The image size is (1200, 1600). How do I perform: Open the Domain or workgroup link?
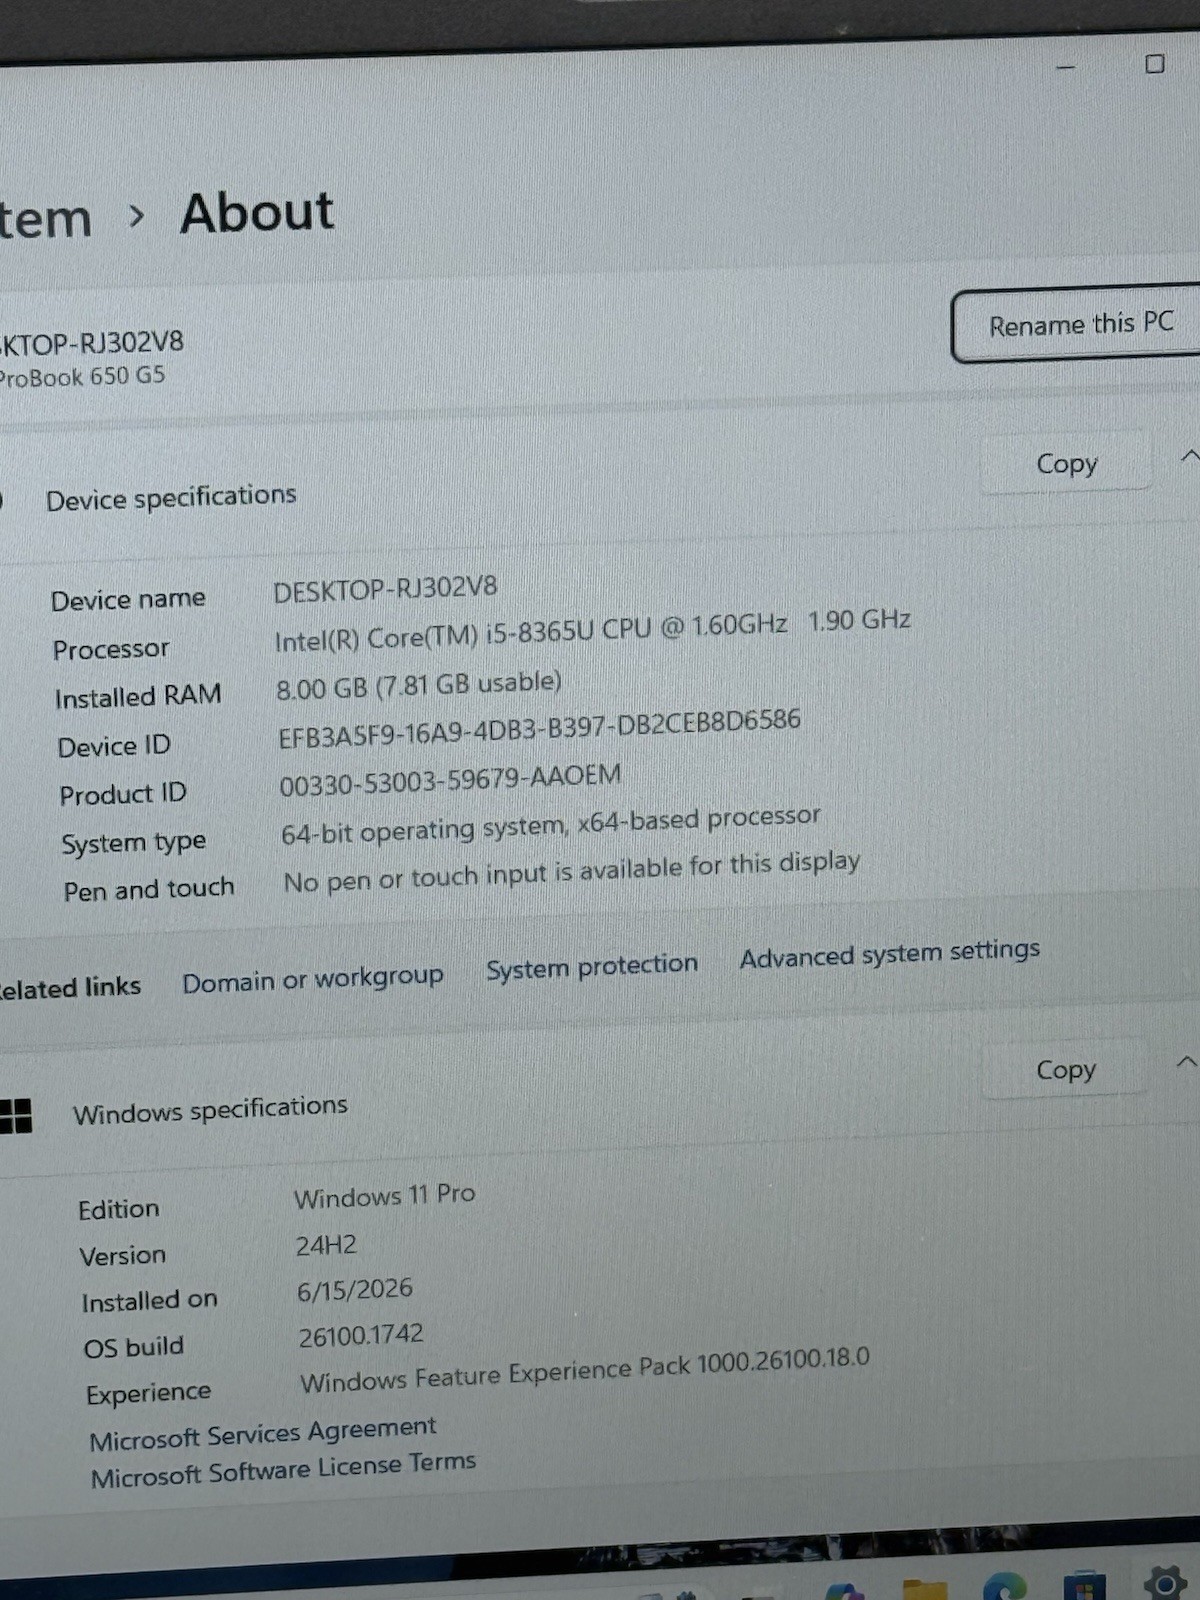(x=312, y=978)
